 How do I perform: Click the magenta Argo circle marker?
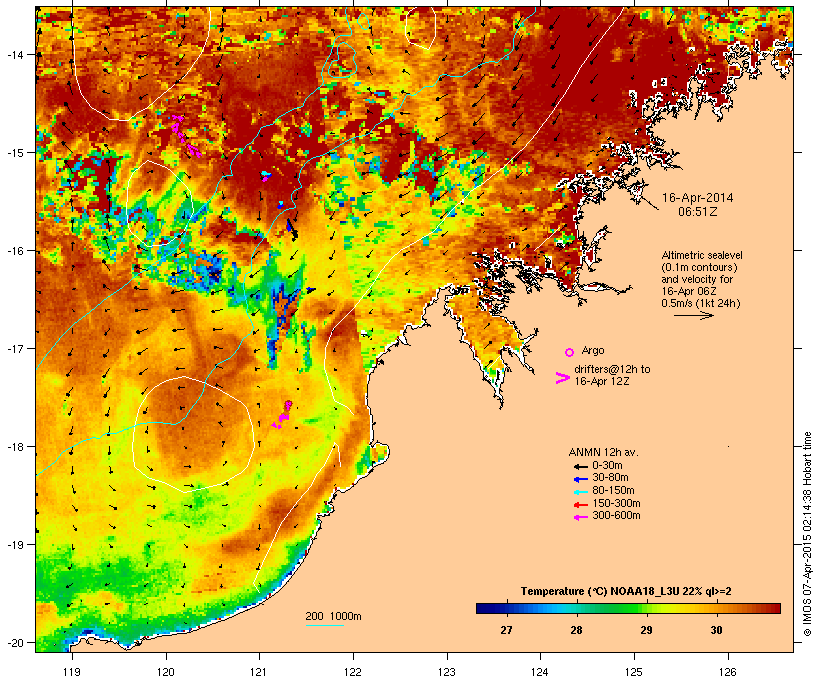(x=570, y=352)
